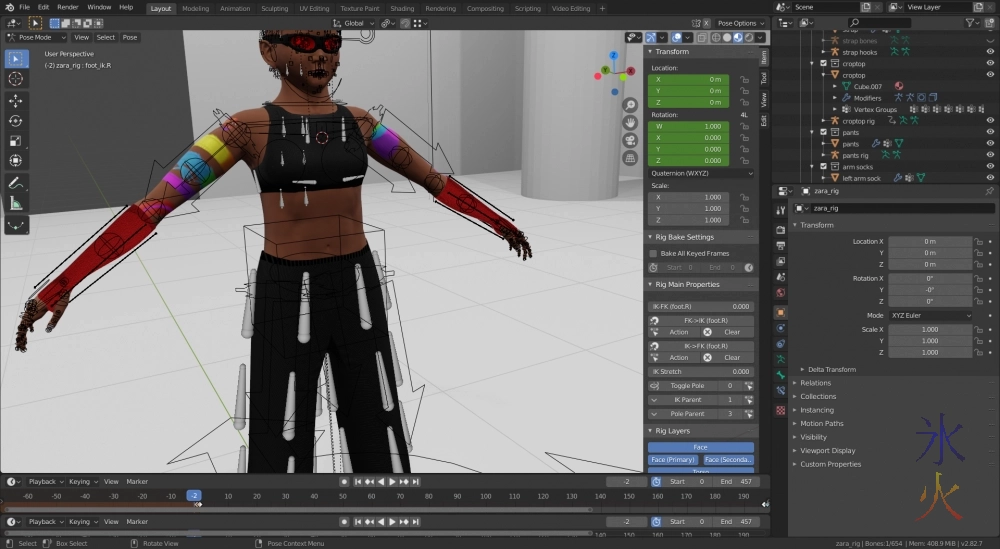Click the zoom magnifier viewport gizmo
Screen dimensions: 1000x549
tap(630, 105)
